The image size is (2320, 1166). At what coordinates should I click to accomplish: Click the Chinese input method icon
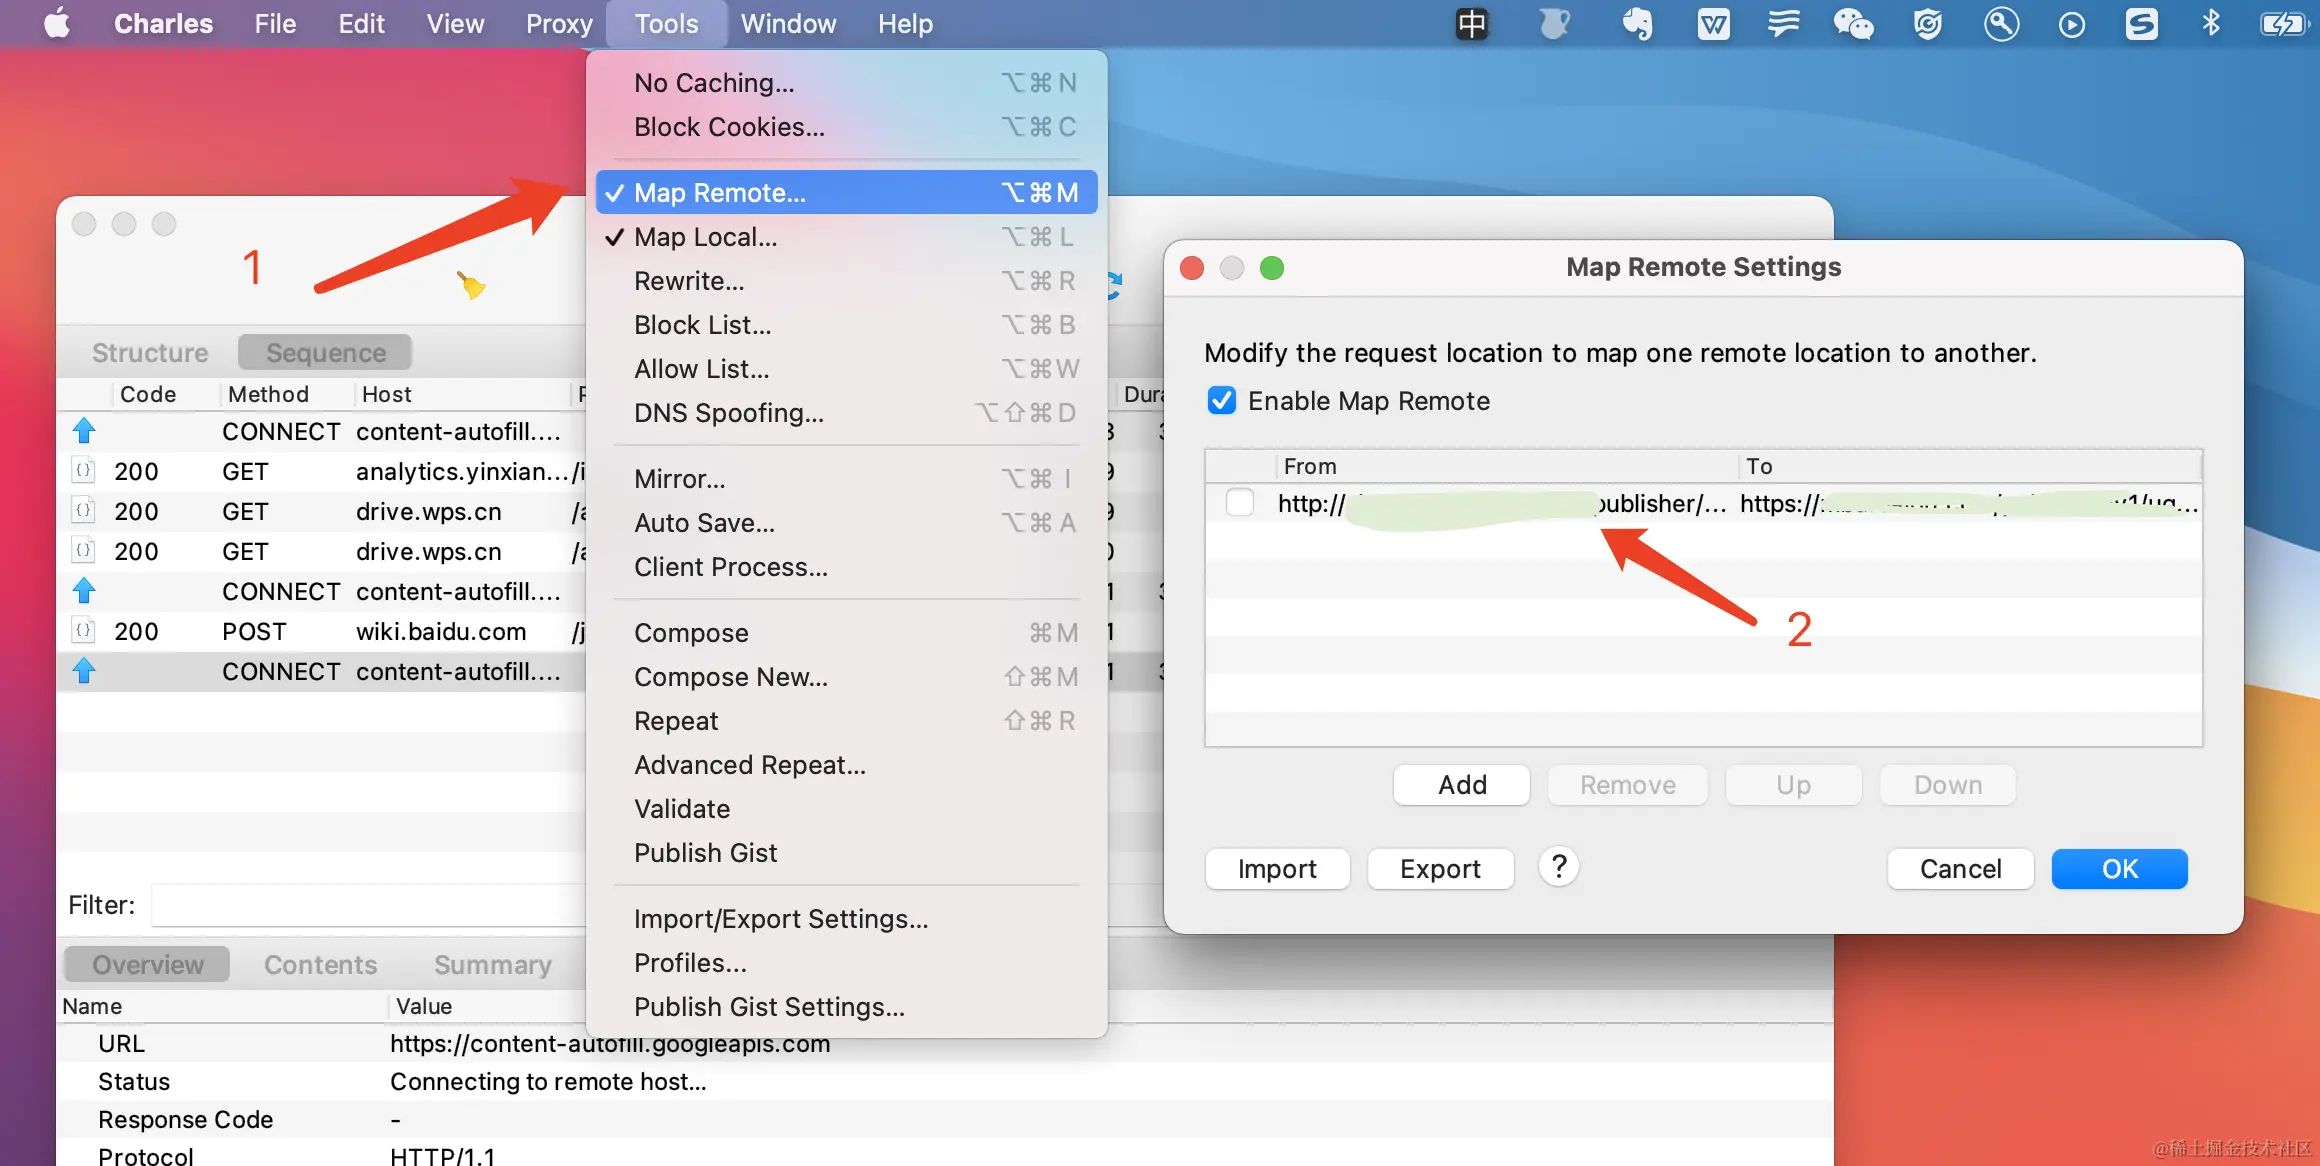coord(1471,24)
